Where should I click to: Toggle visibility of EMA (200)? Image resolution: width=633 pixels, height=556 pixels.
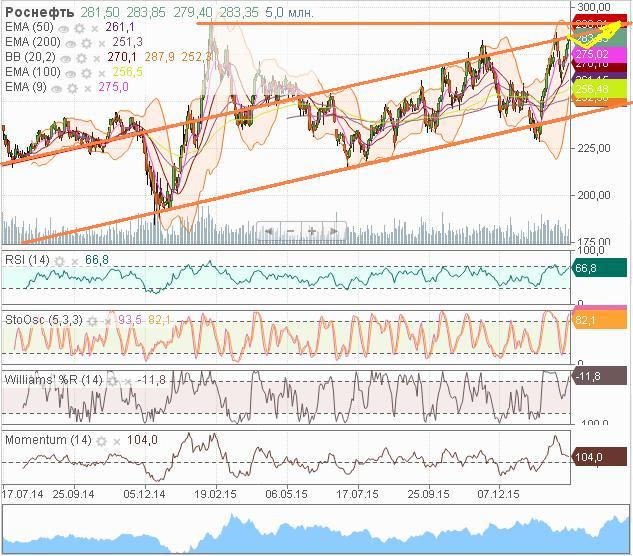[x=71, y=44]
